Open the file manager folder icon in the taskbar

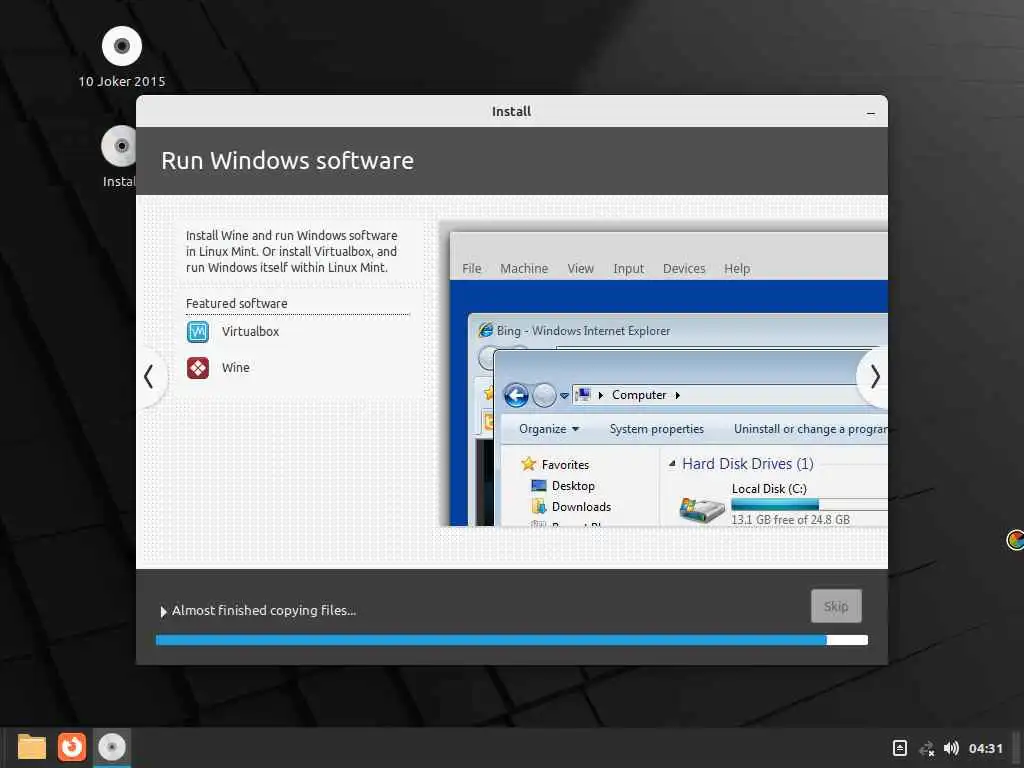[x=31, y=747]
